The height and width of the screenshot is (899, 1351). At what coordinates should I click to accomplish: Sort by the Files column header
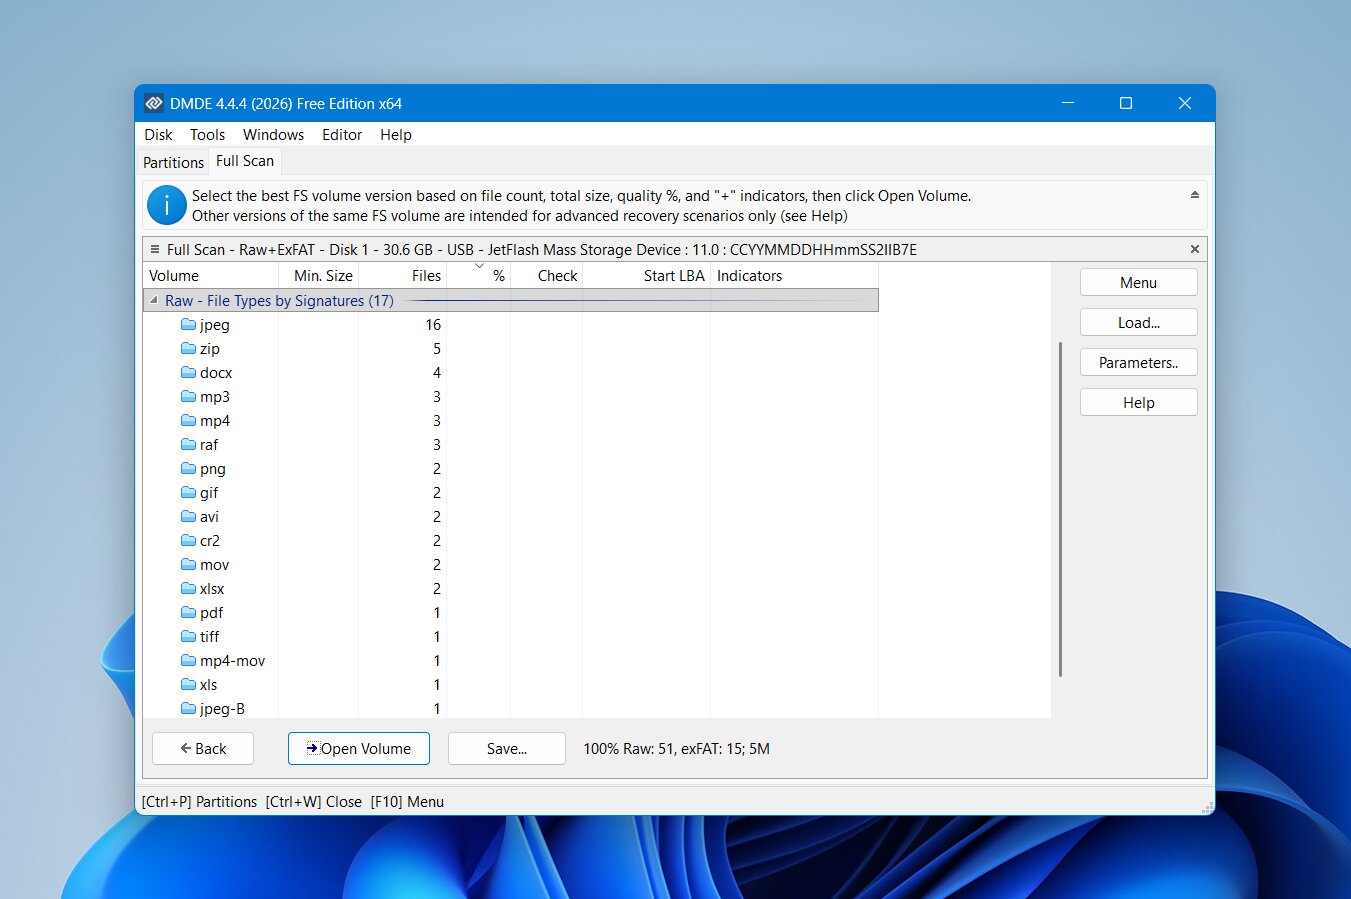pyautogui.click(x=402, y=275)
